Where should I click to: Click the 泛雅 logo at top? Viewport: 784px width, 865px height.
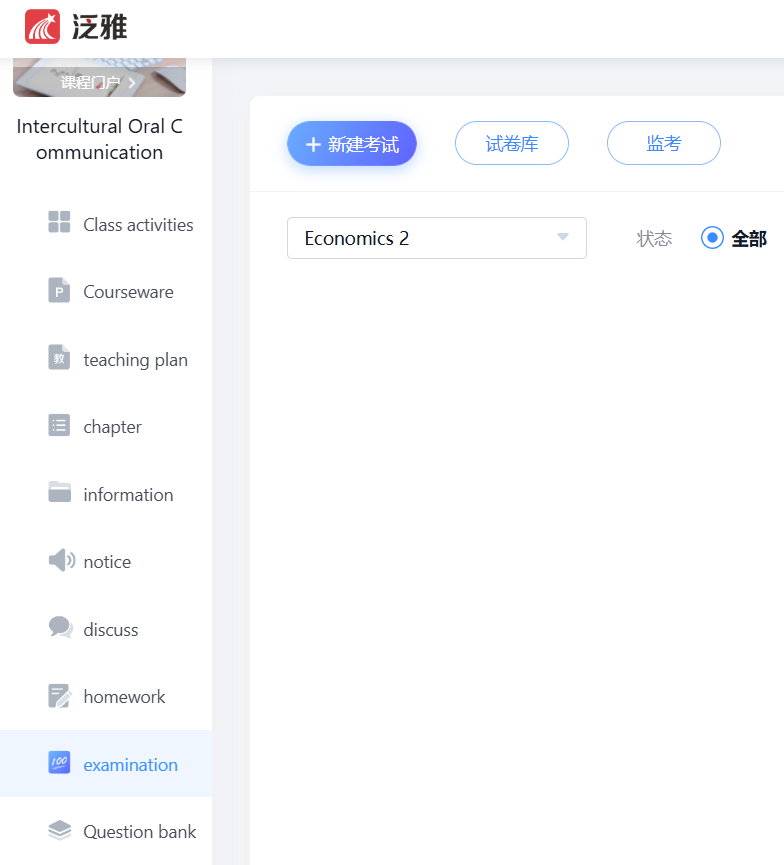tap(76, 27)
